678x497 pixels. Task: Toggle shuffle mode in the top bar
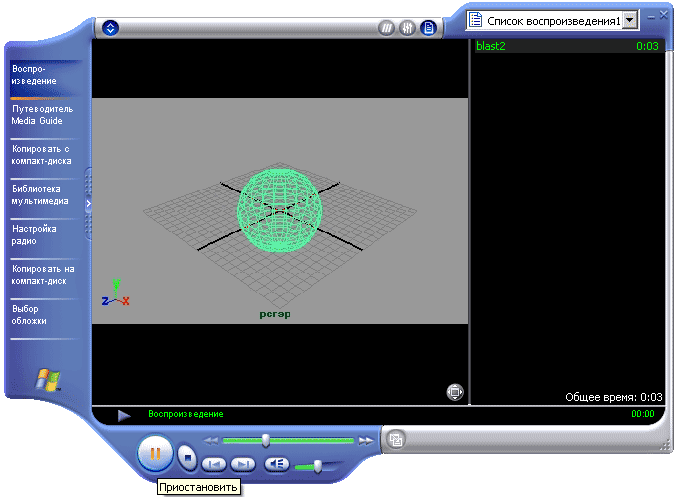point(388,27)
